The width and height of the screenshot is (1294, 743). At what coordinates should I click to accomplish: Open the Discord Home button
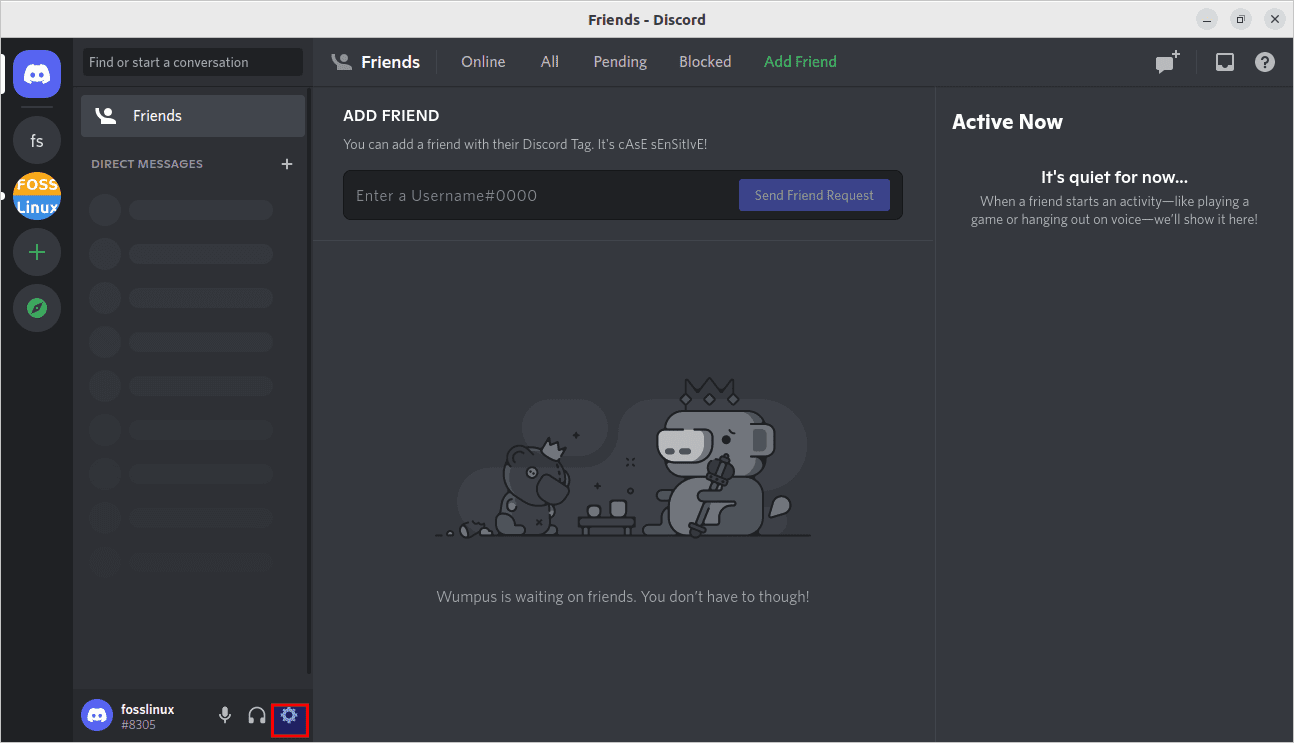[x=37, y=74]
